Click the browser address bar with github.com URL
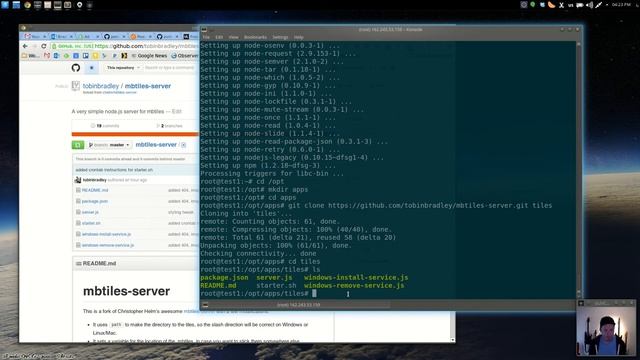Screen dimensions: 640x360 coord(124,46)
